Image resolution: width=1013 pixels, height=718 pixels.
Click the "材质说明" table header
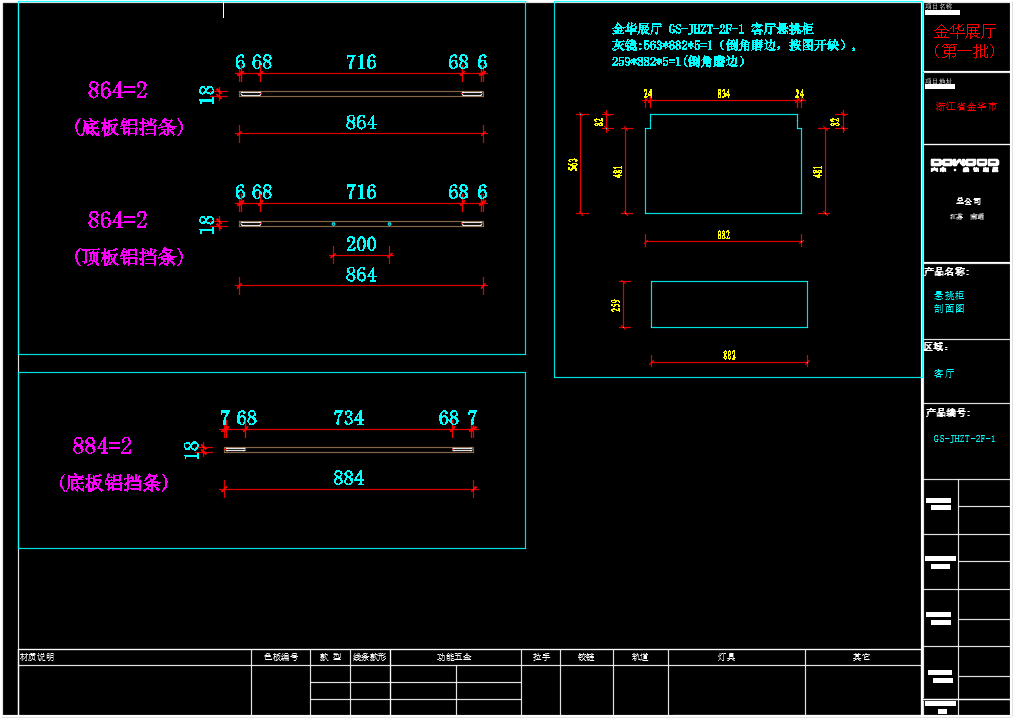point(37,657)
